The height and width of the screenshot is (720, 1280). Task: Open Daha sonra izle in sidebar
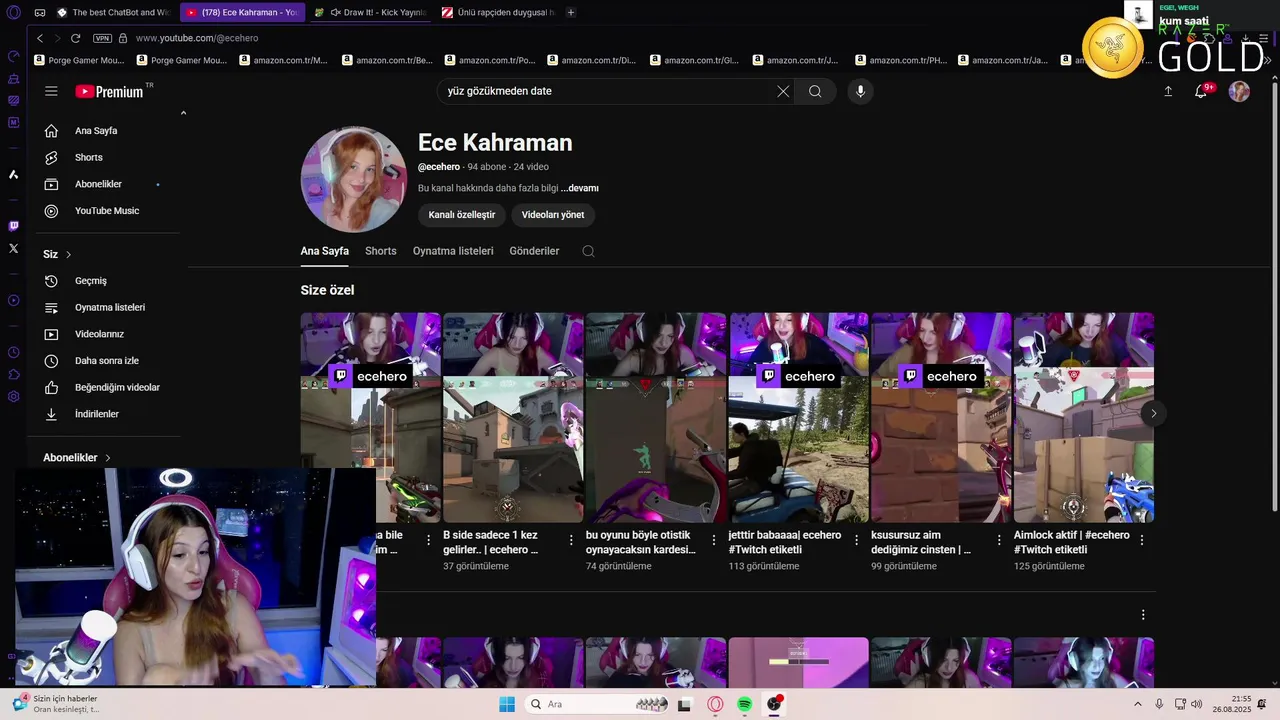[x=106, y=361]
